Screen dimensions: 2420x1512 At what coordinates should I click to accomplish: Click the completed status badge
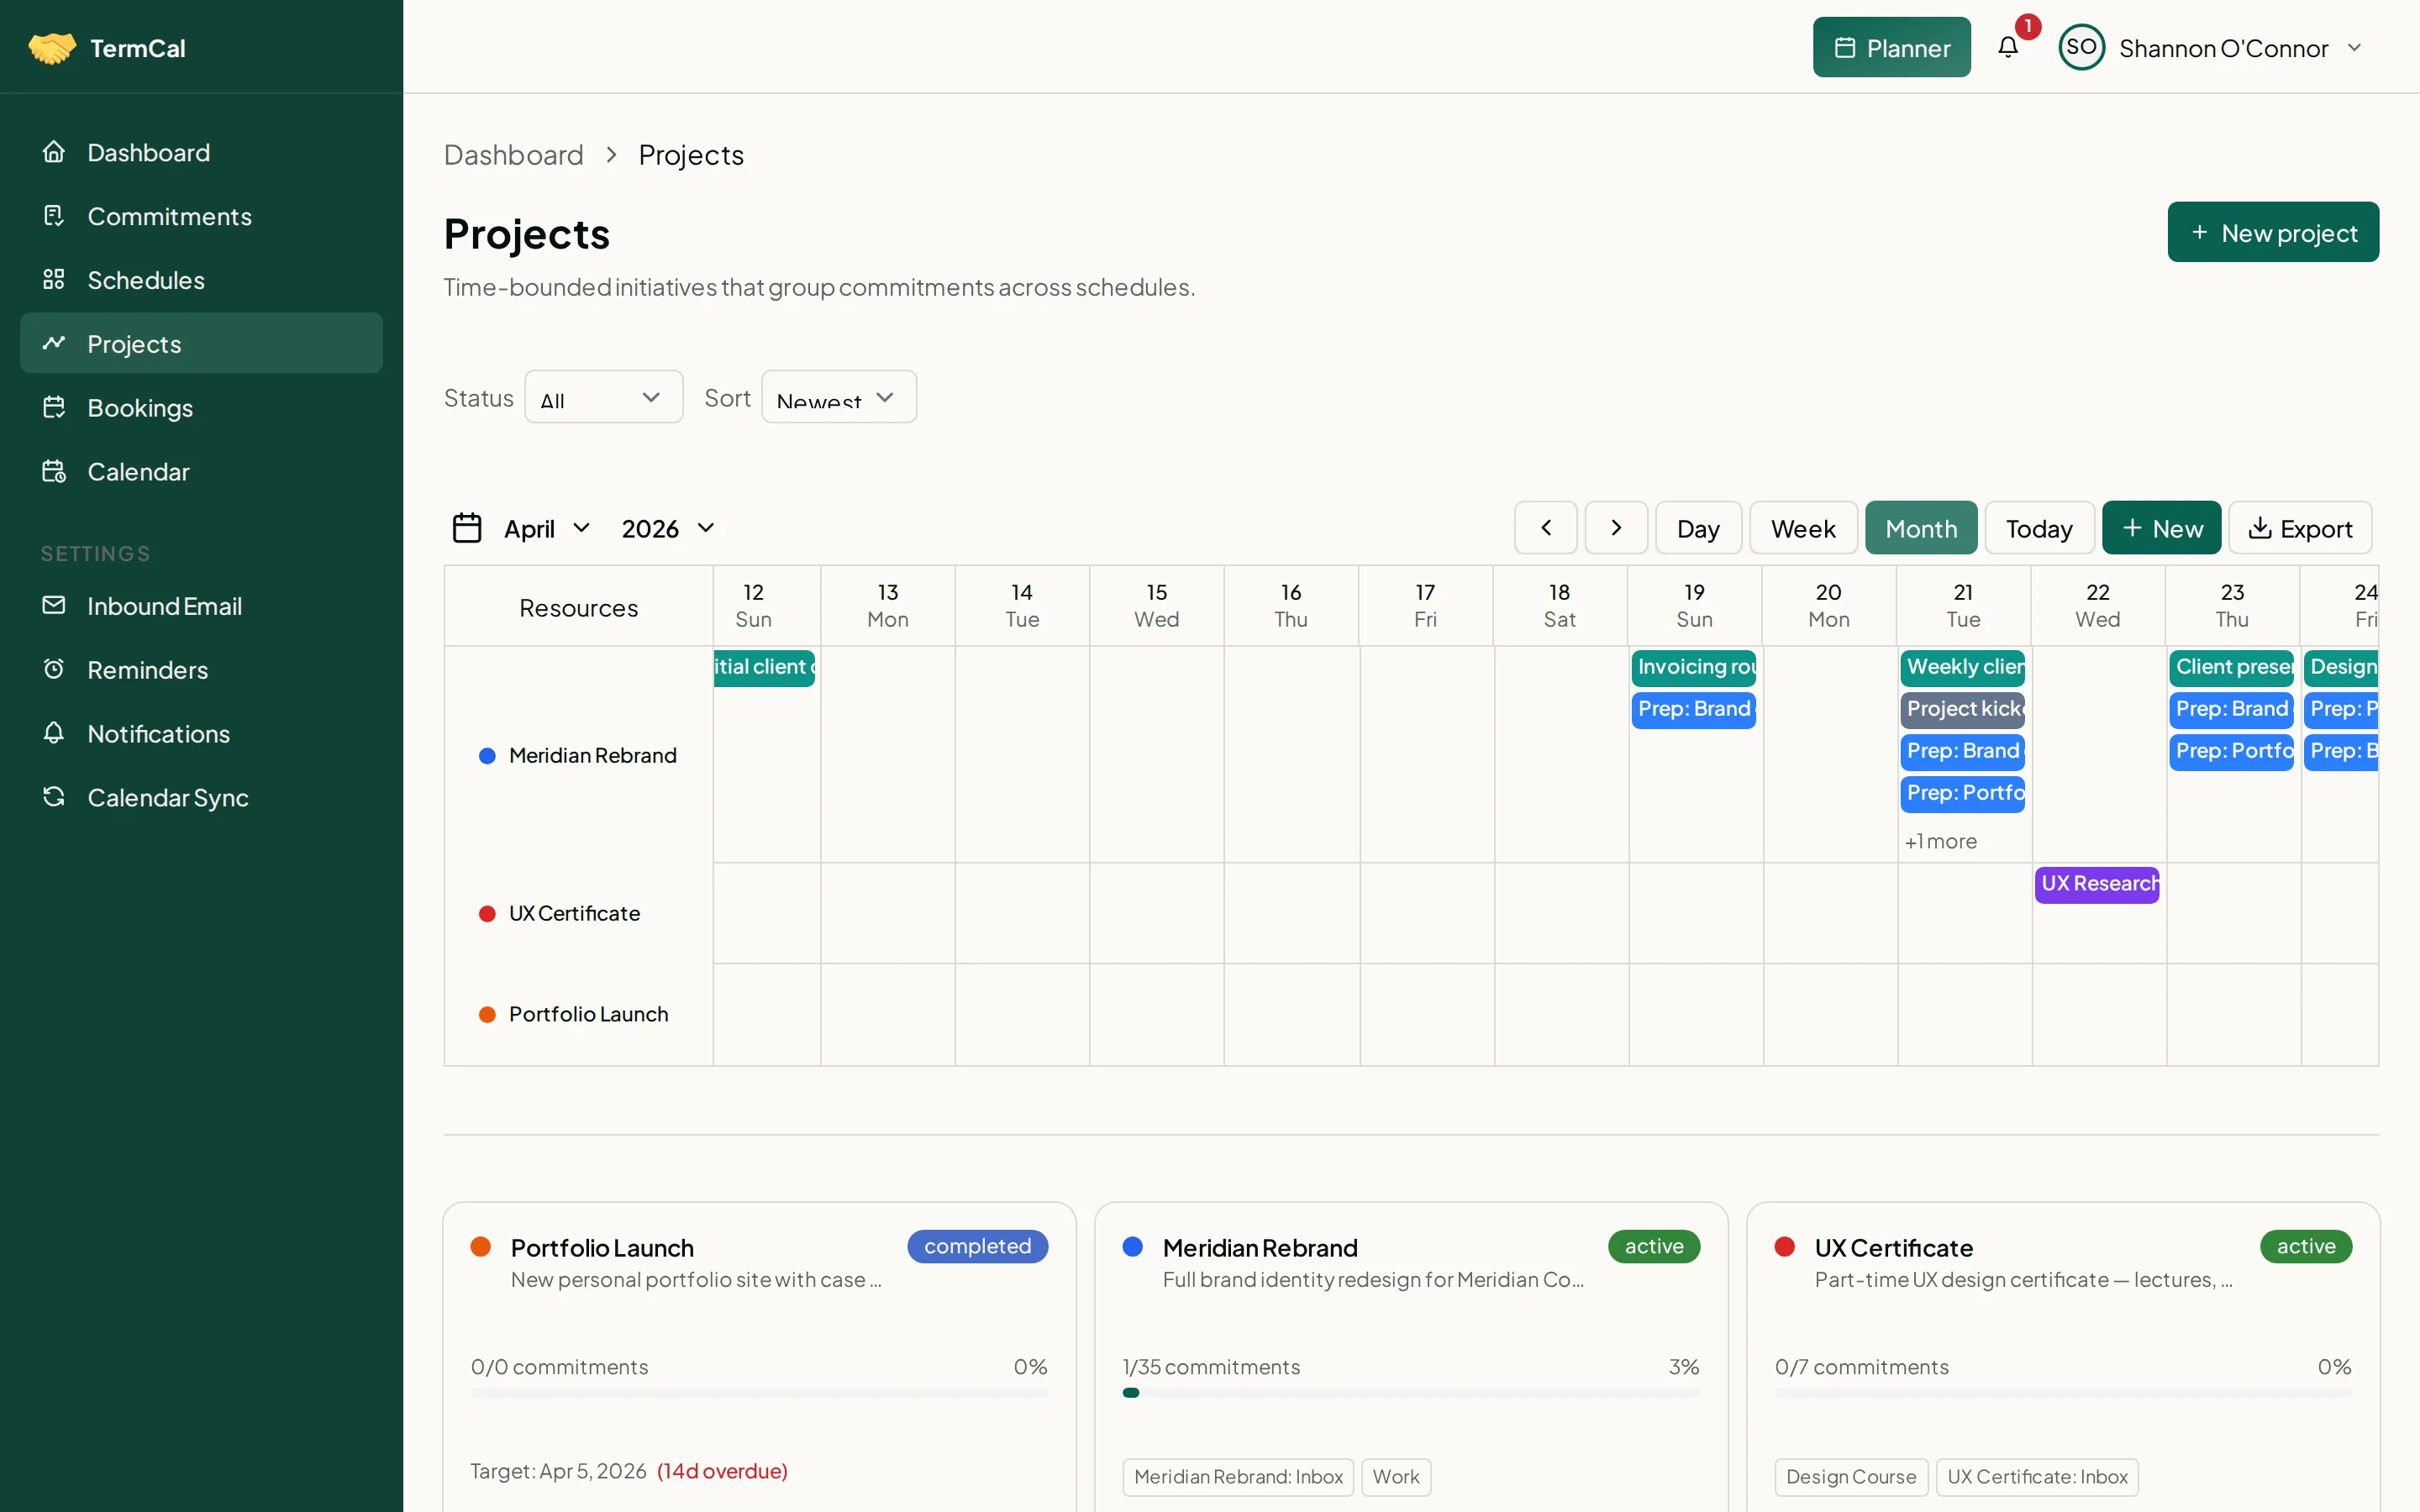[x=977, y=1246]
